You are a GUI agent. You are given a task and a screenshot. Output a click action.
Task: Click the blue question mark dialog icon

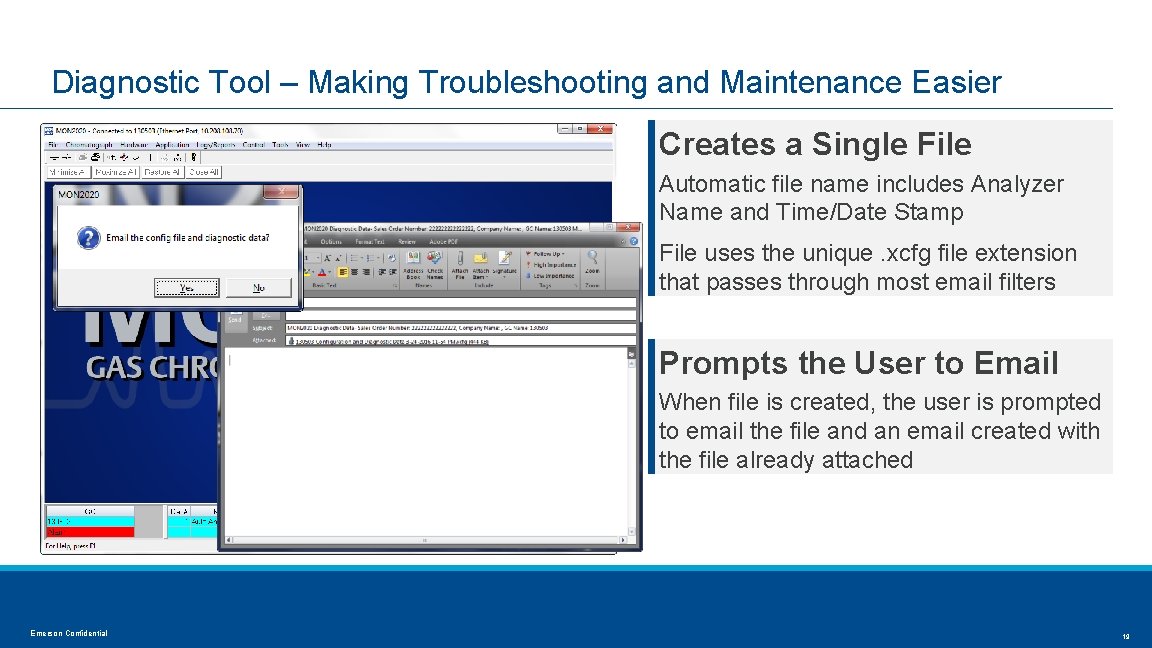[x=88, y=238]
